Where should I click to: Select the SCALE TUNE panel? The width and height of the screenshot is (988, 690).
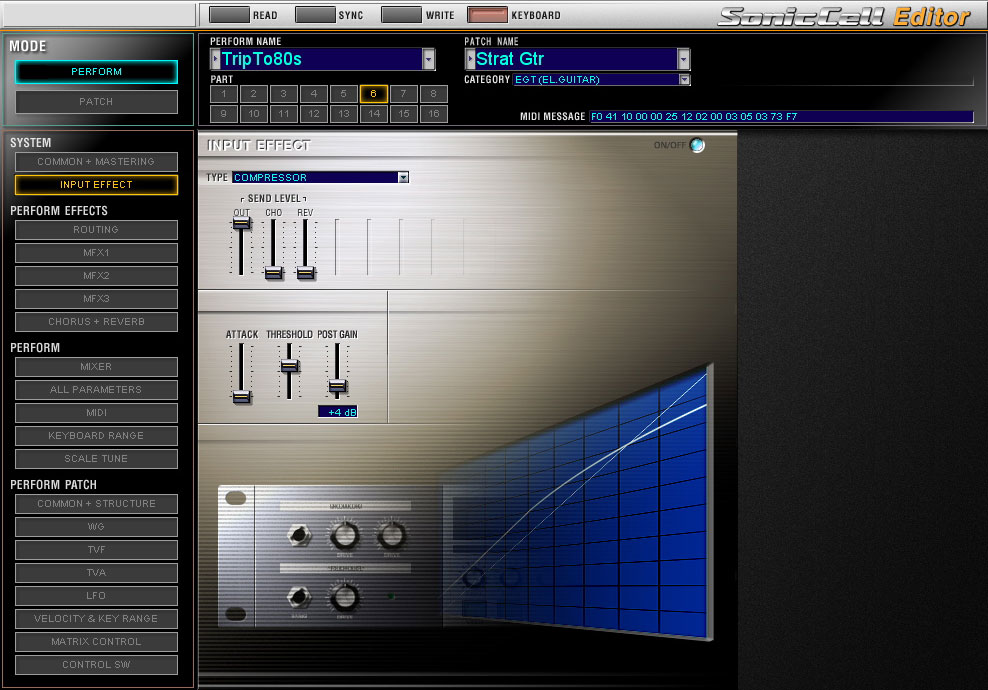(96, 458)
